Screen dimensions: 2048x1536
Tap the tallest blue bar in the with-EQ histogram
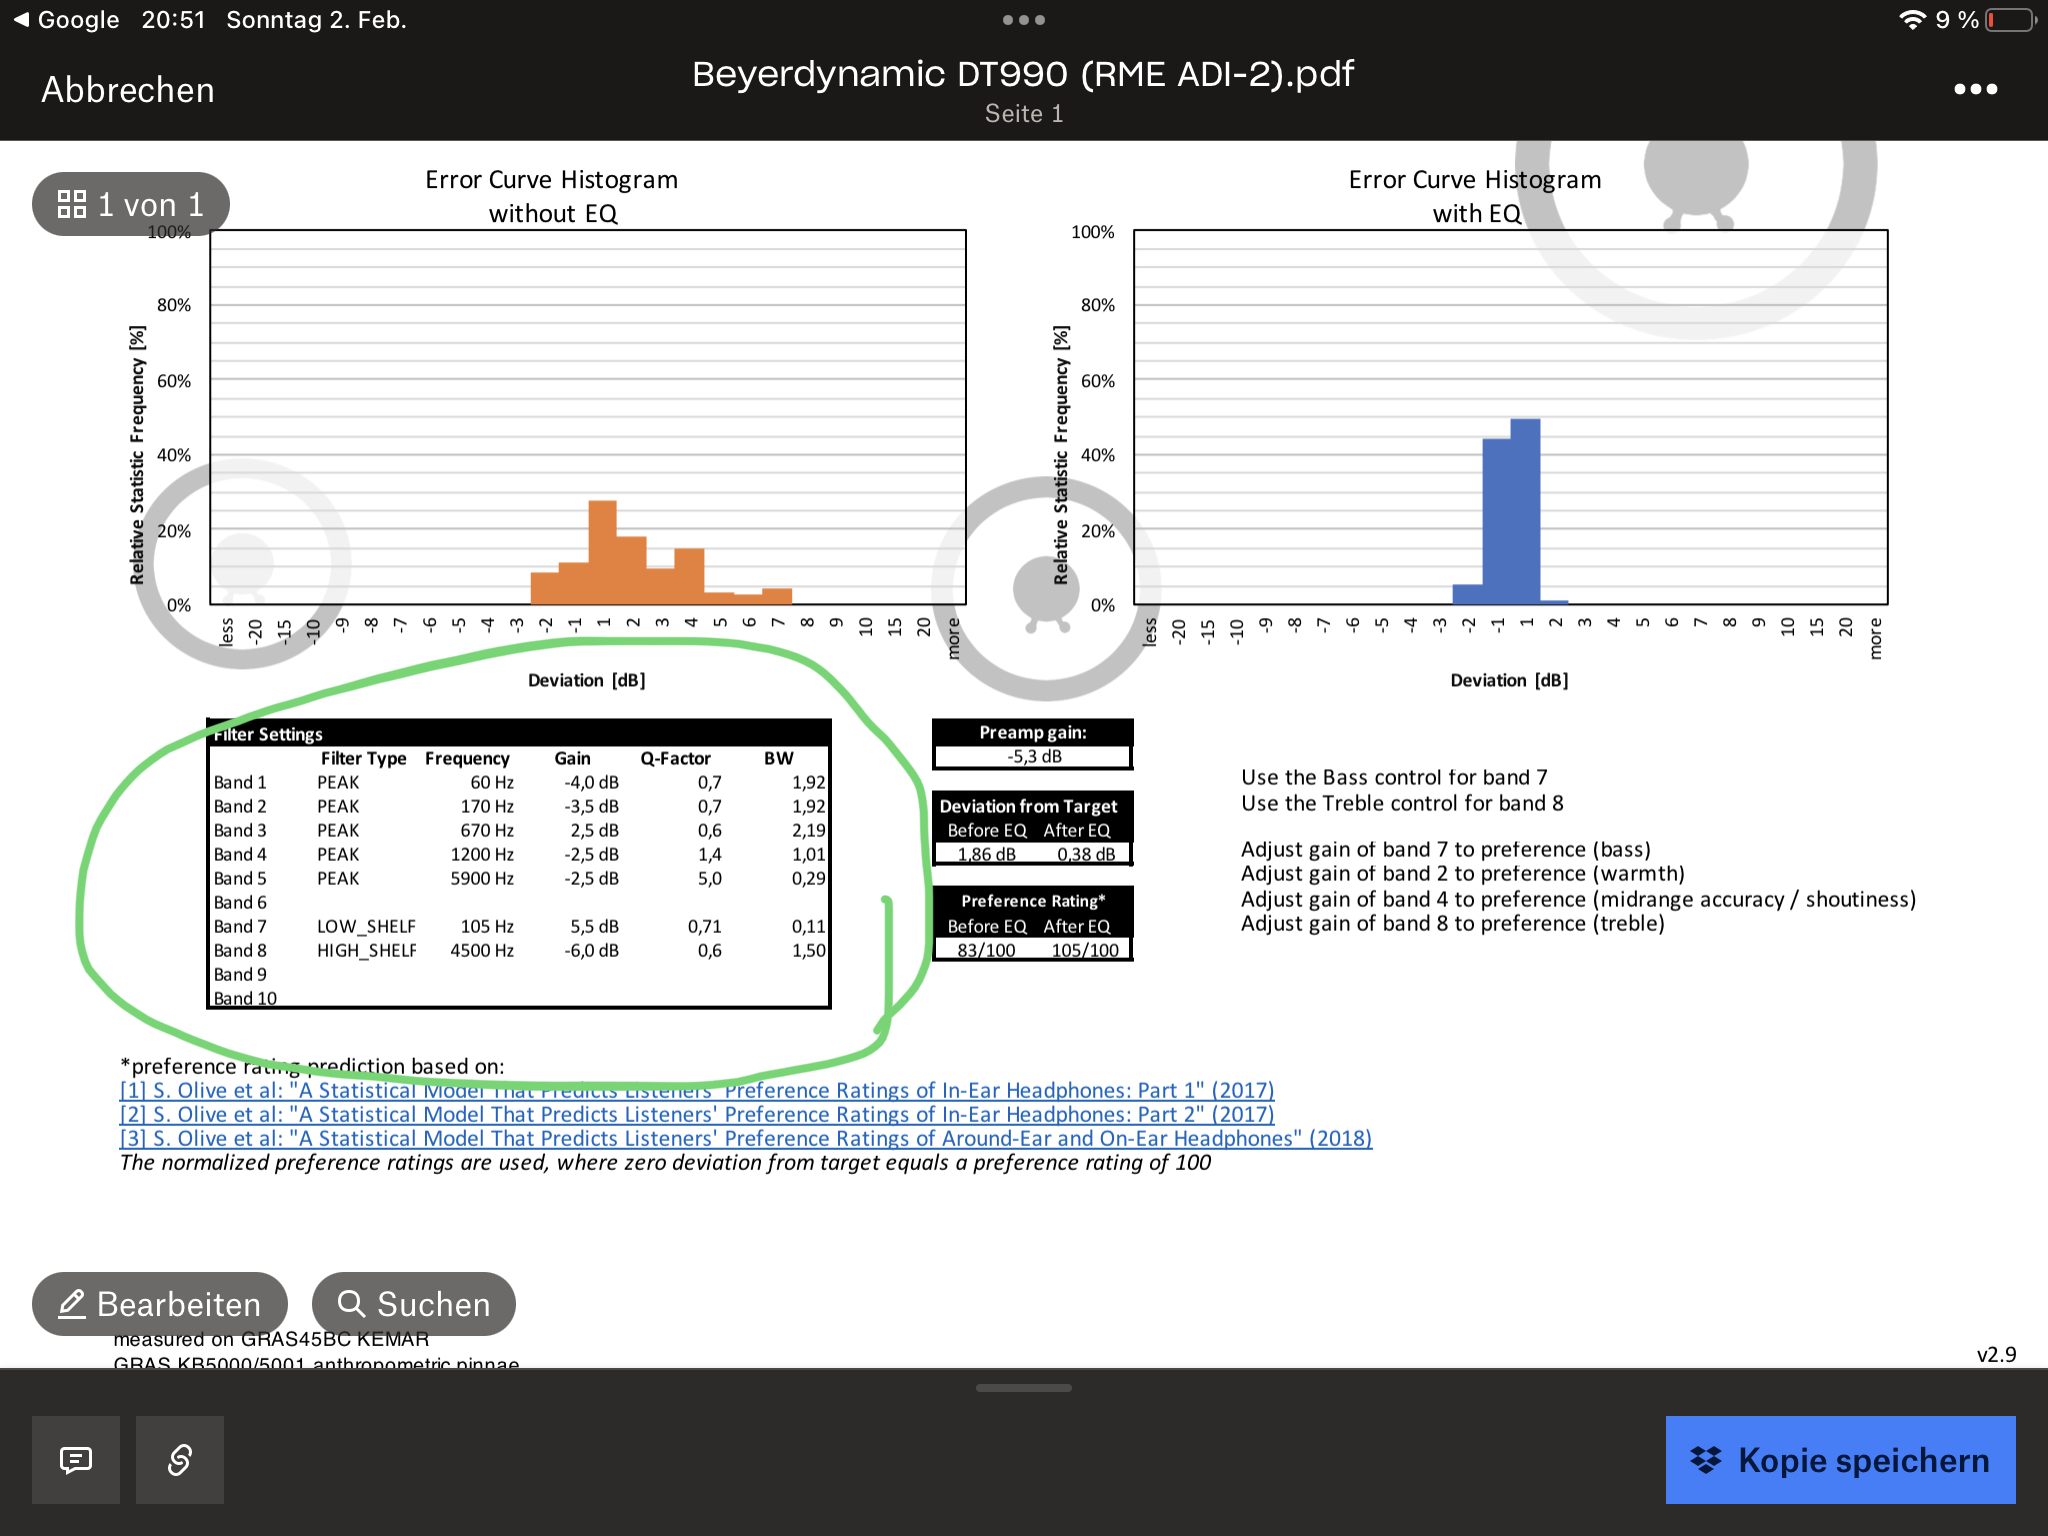point(1525,511)
